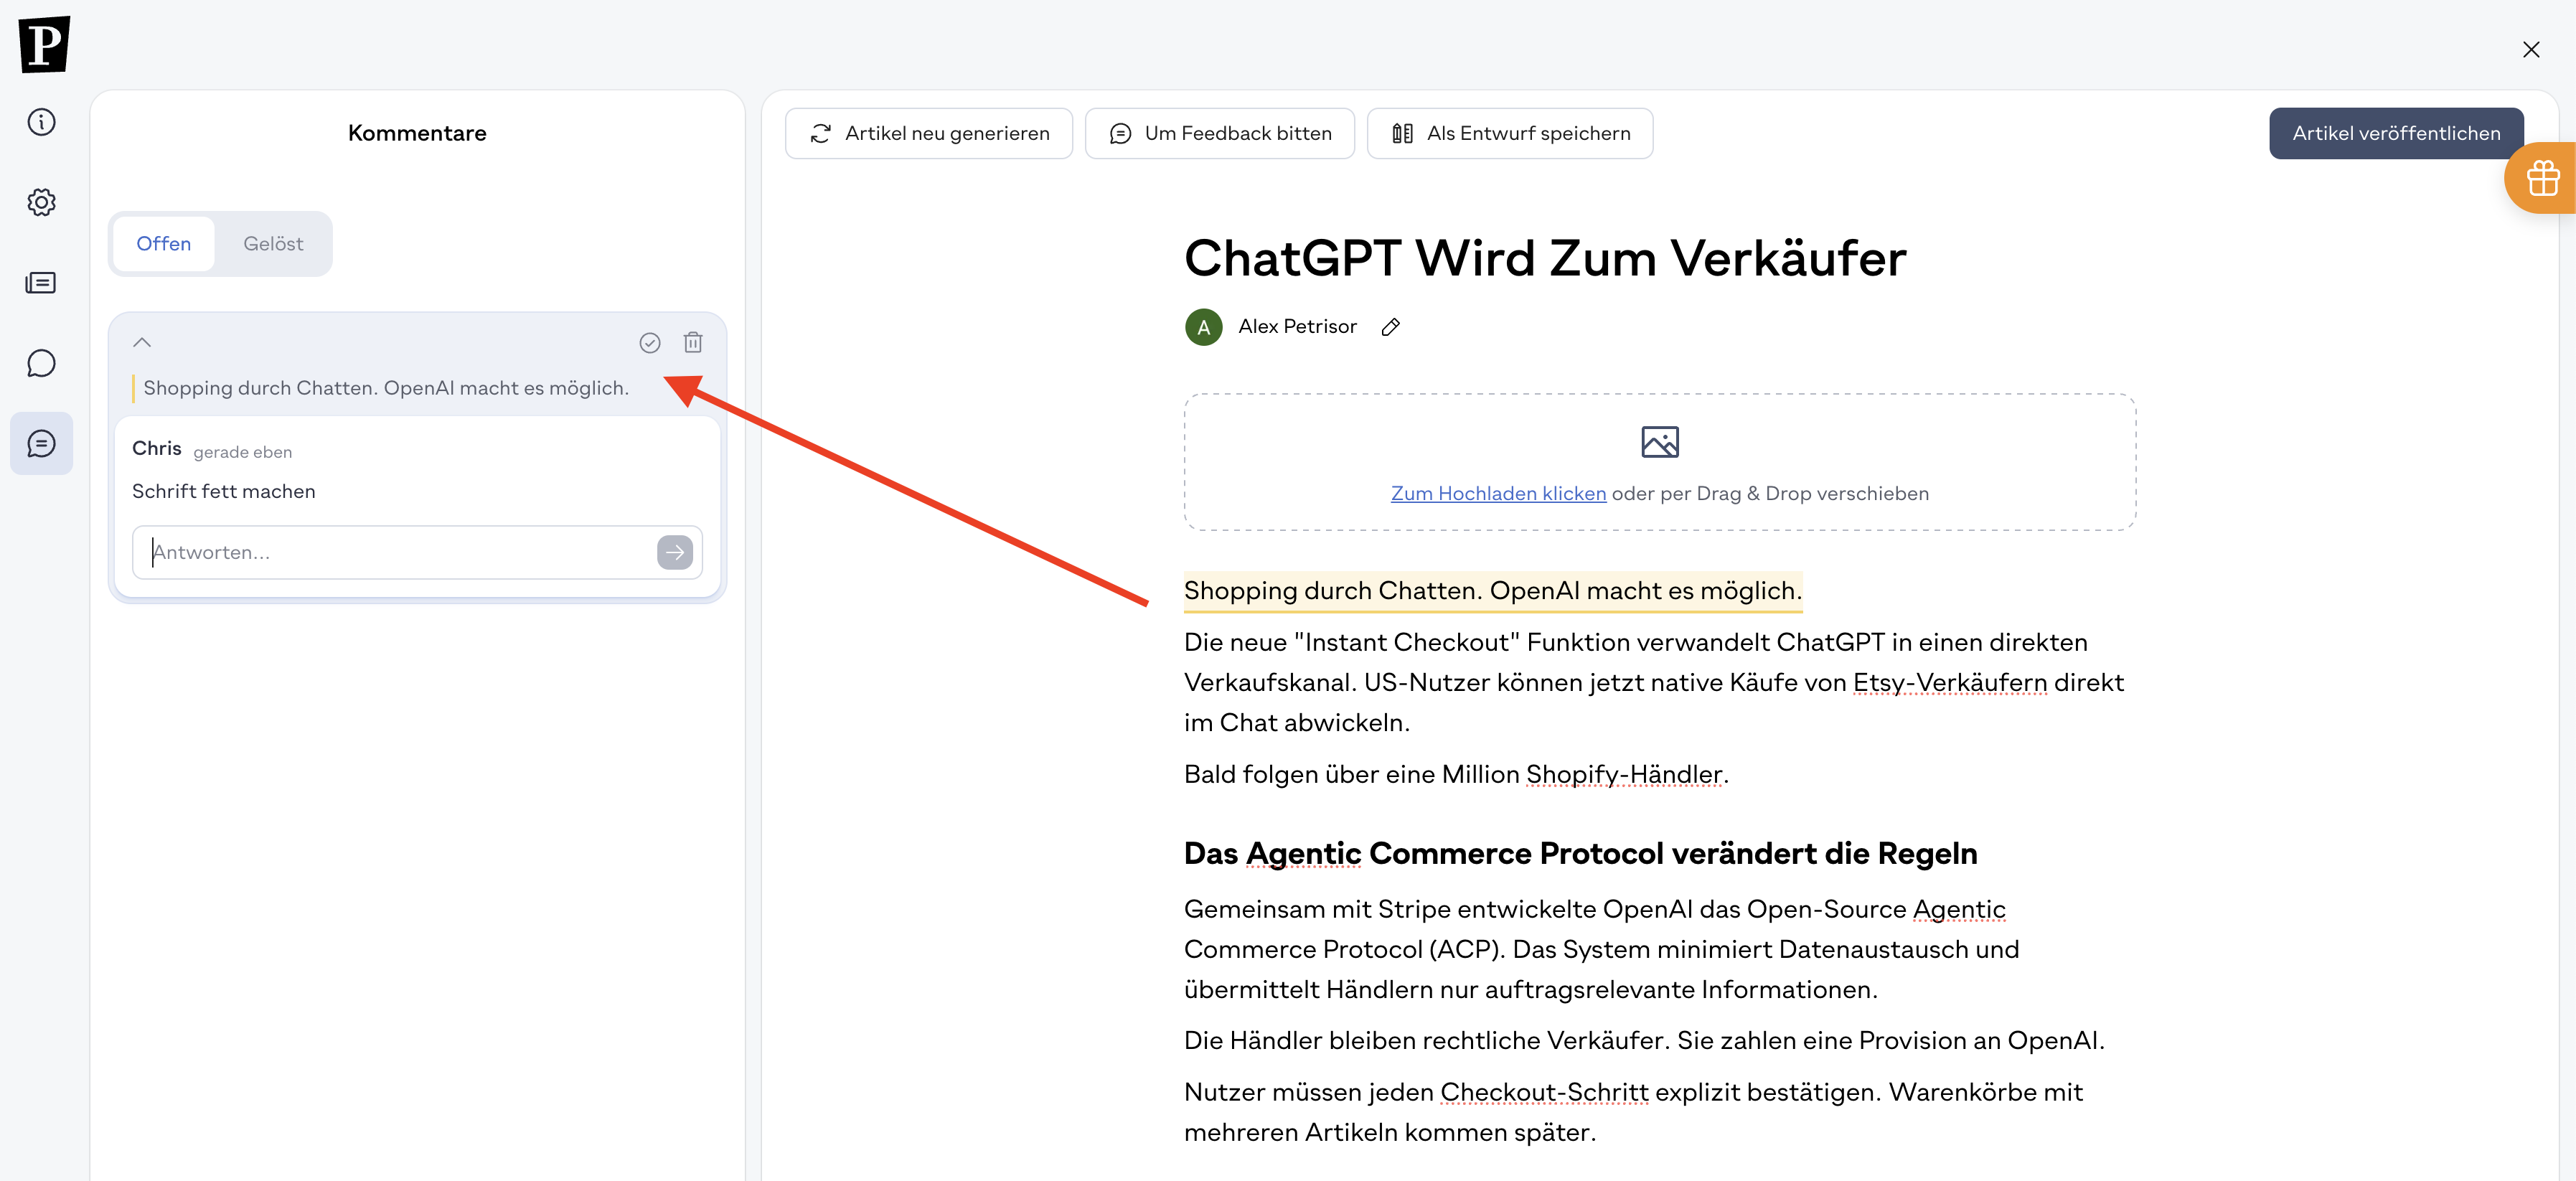The width and height of the screenshot is (2576, 1181).
Task: Click Zum Hochladen klicken link
Action: pos(1498,493)
